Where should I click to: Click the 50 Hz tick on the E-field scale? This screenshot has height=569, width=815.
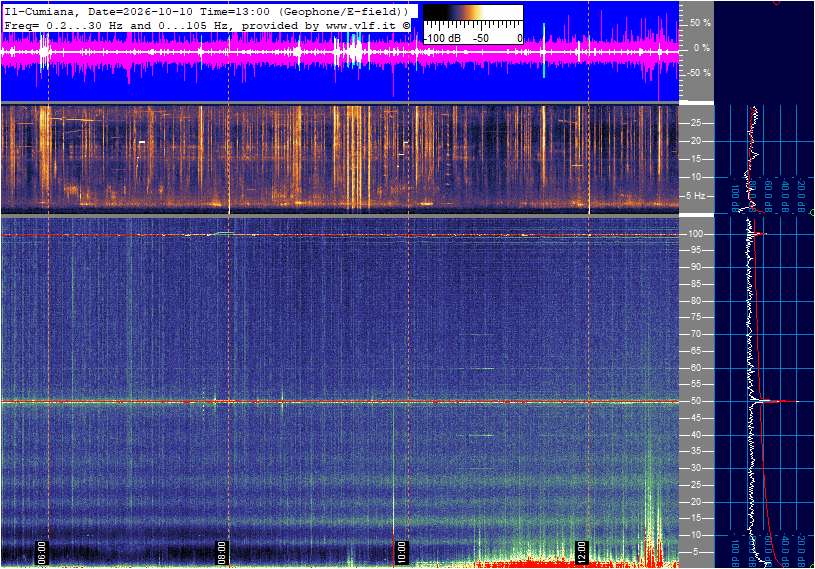695,401
